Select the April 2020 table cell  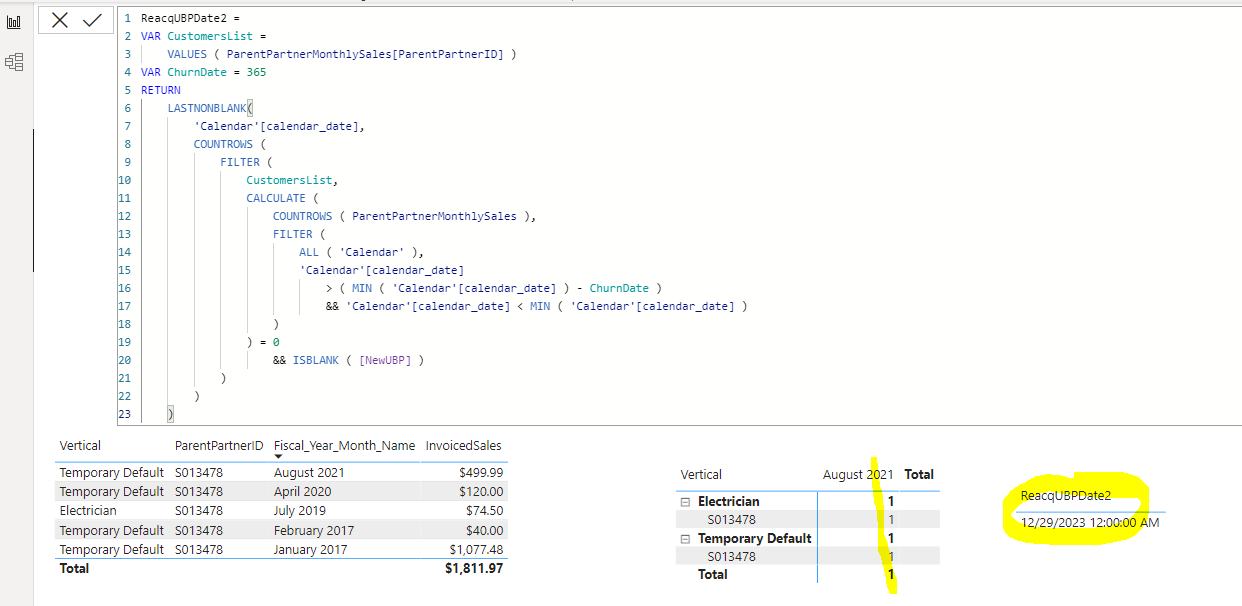[x=303, y=491]
